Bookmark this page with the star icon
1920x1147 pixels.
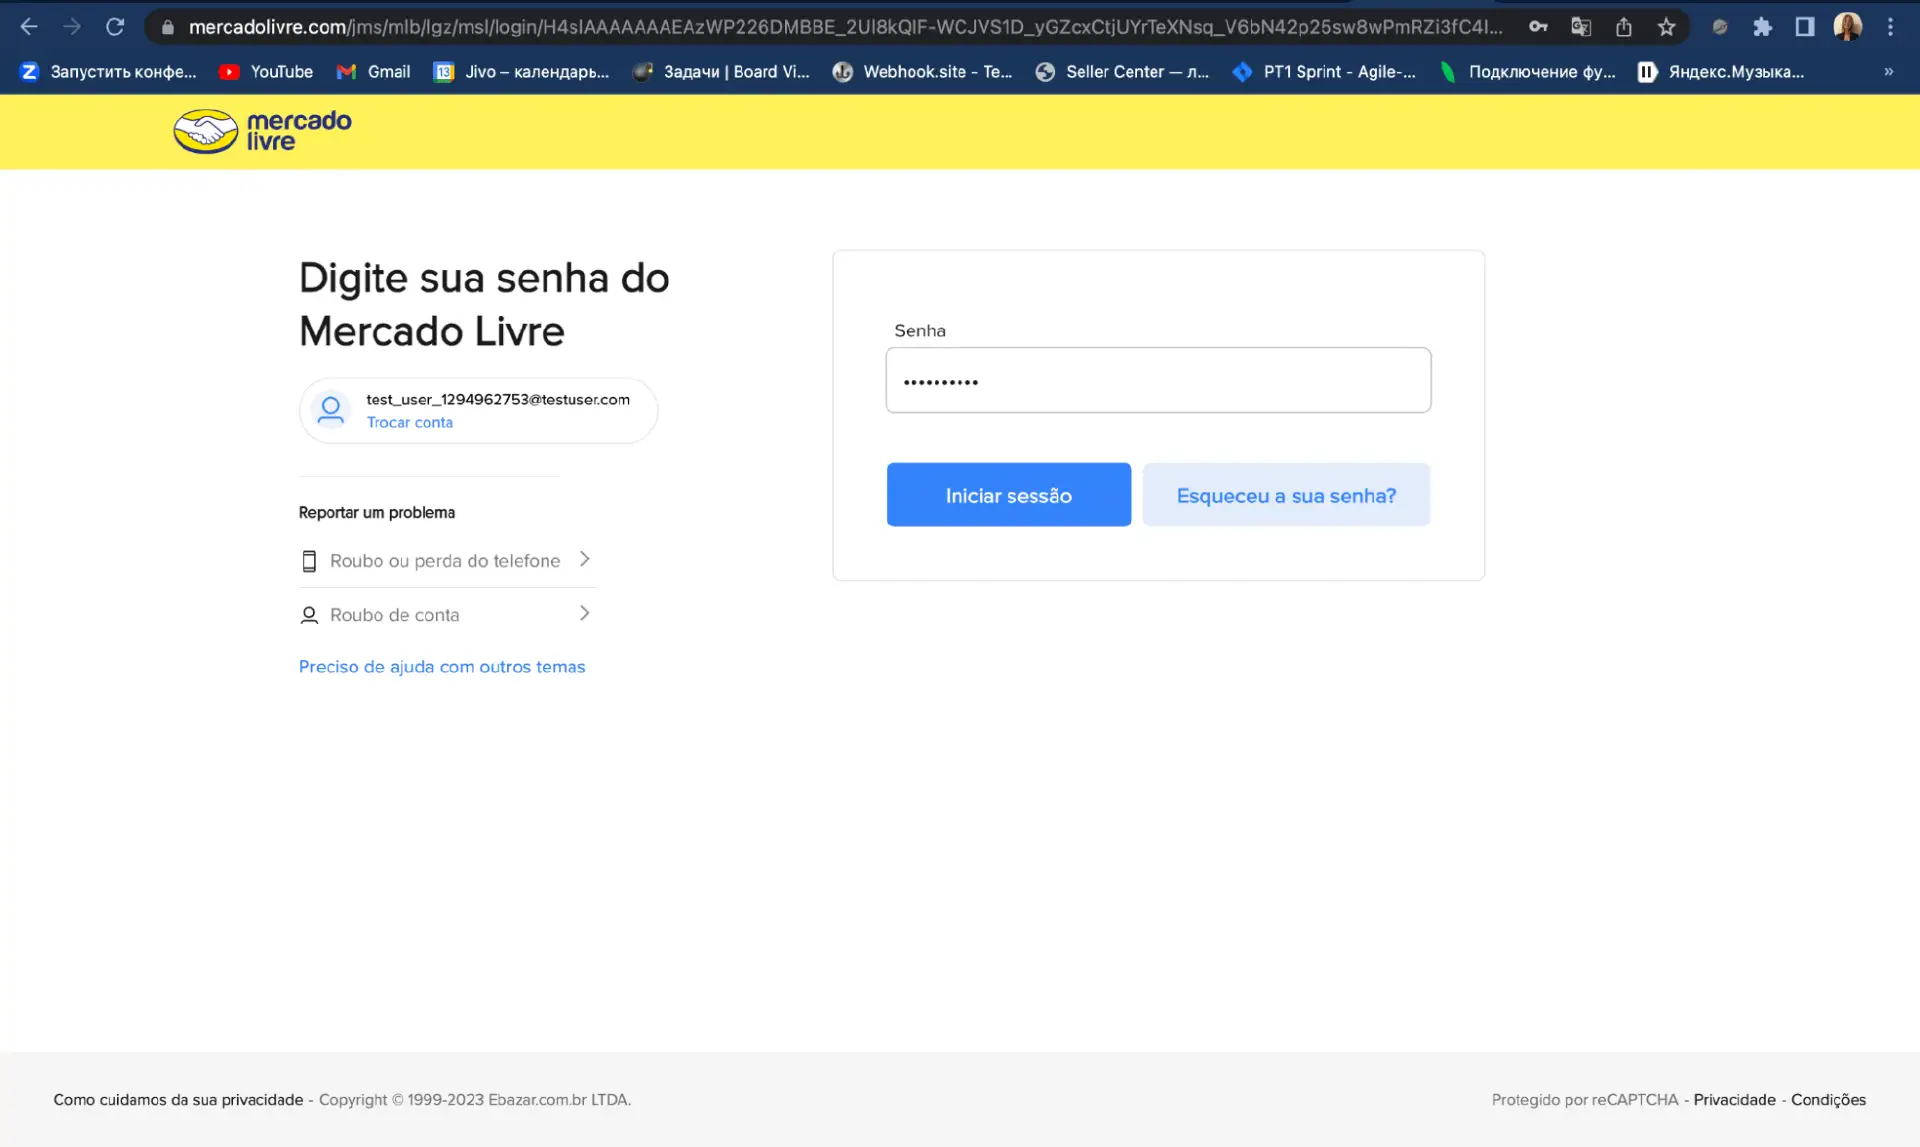(1666, 27)
